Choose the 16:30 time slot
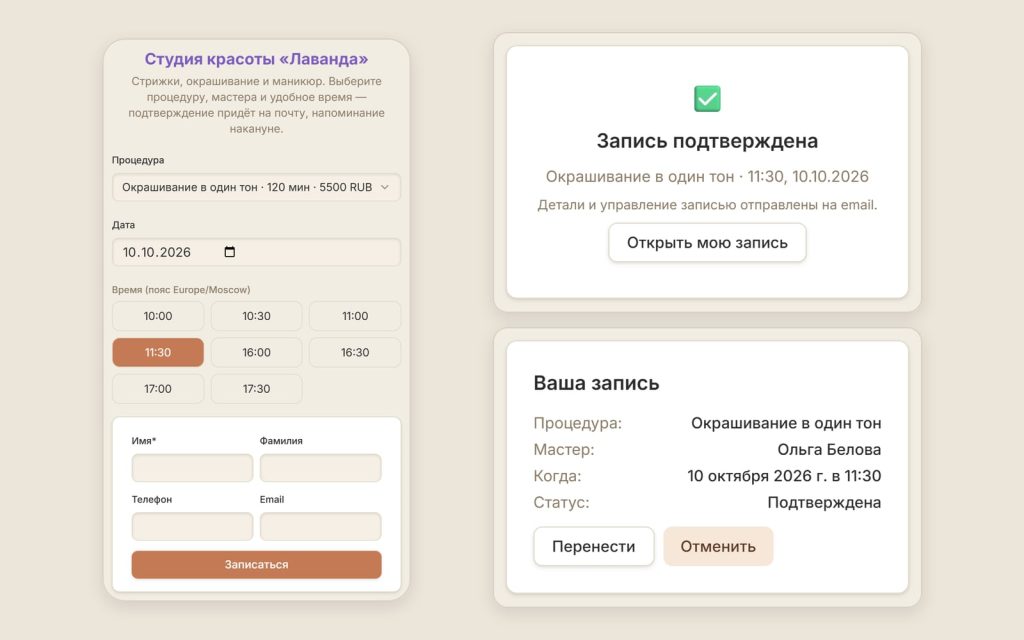The height and width of the screenshot is (640, 1024). [355, 353]
